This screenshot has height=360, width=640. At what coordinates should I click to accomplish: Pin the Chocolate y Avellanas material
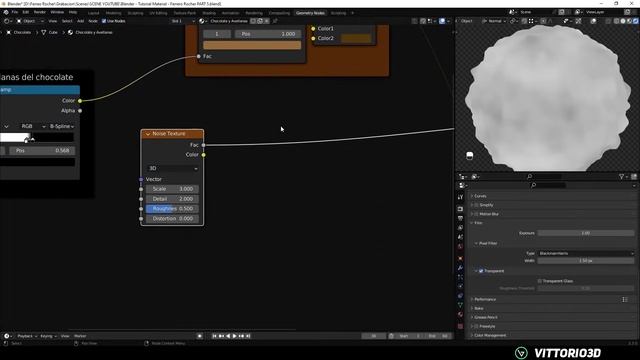[275, 21]
